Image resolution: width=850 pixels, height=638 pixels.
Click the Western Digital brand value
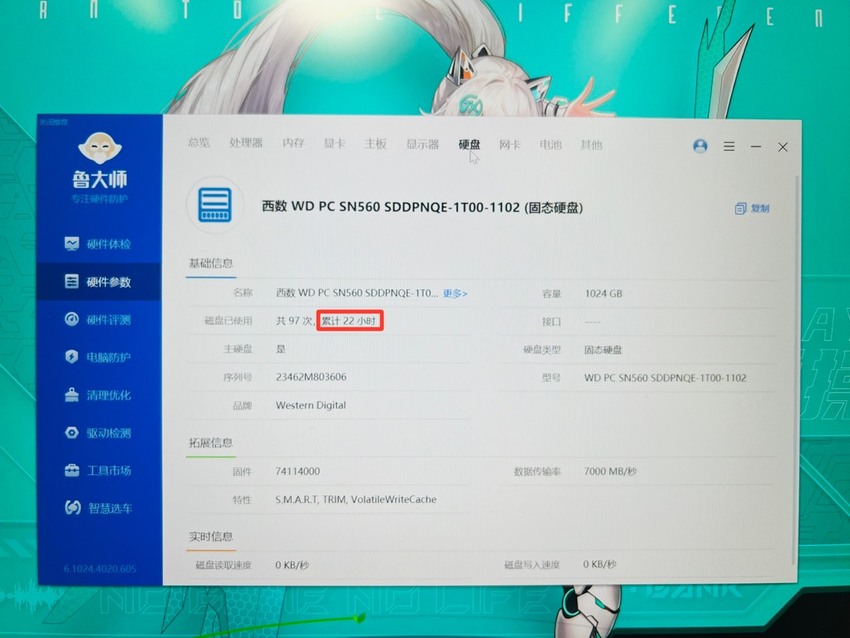(x=311, y=405)
